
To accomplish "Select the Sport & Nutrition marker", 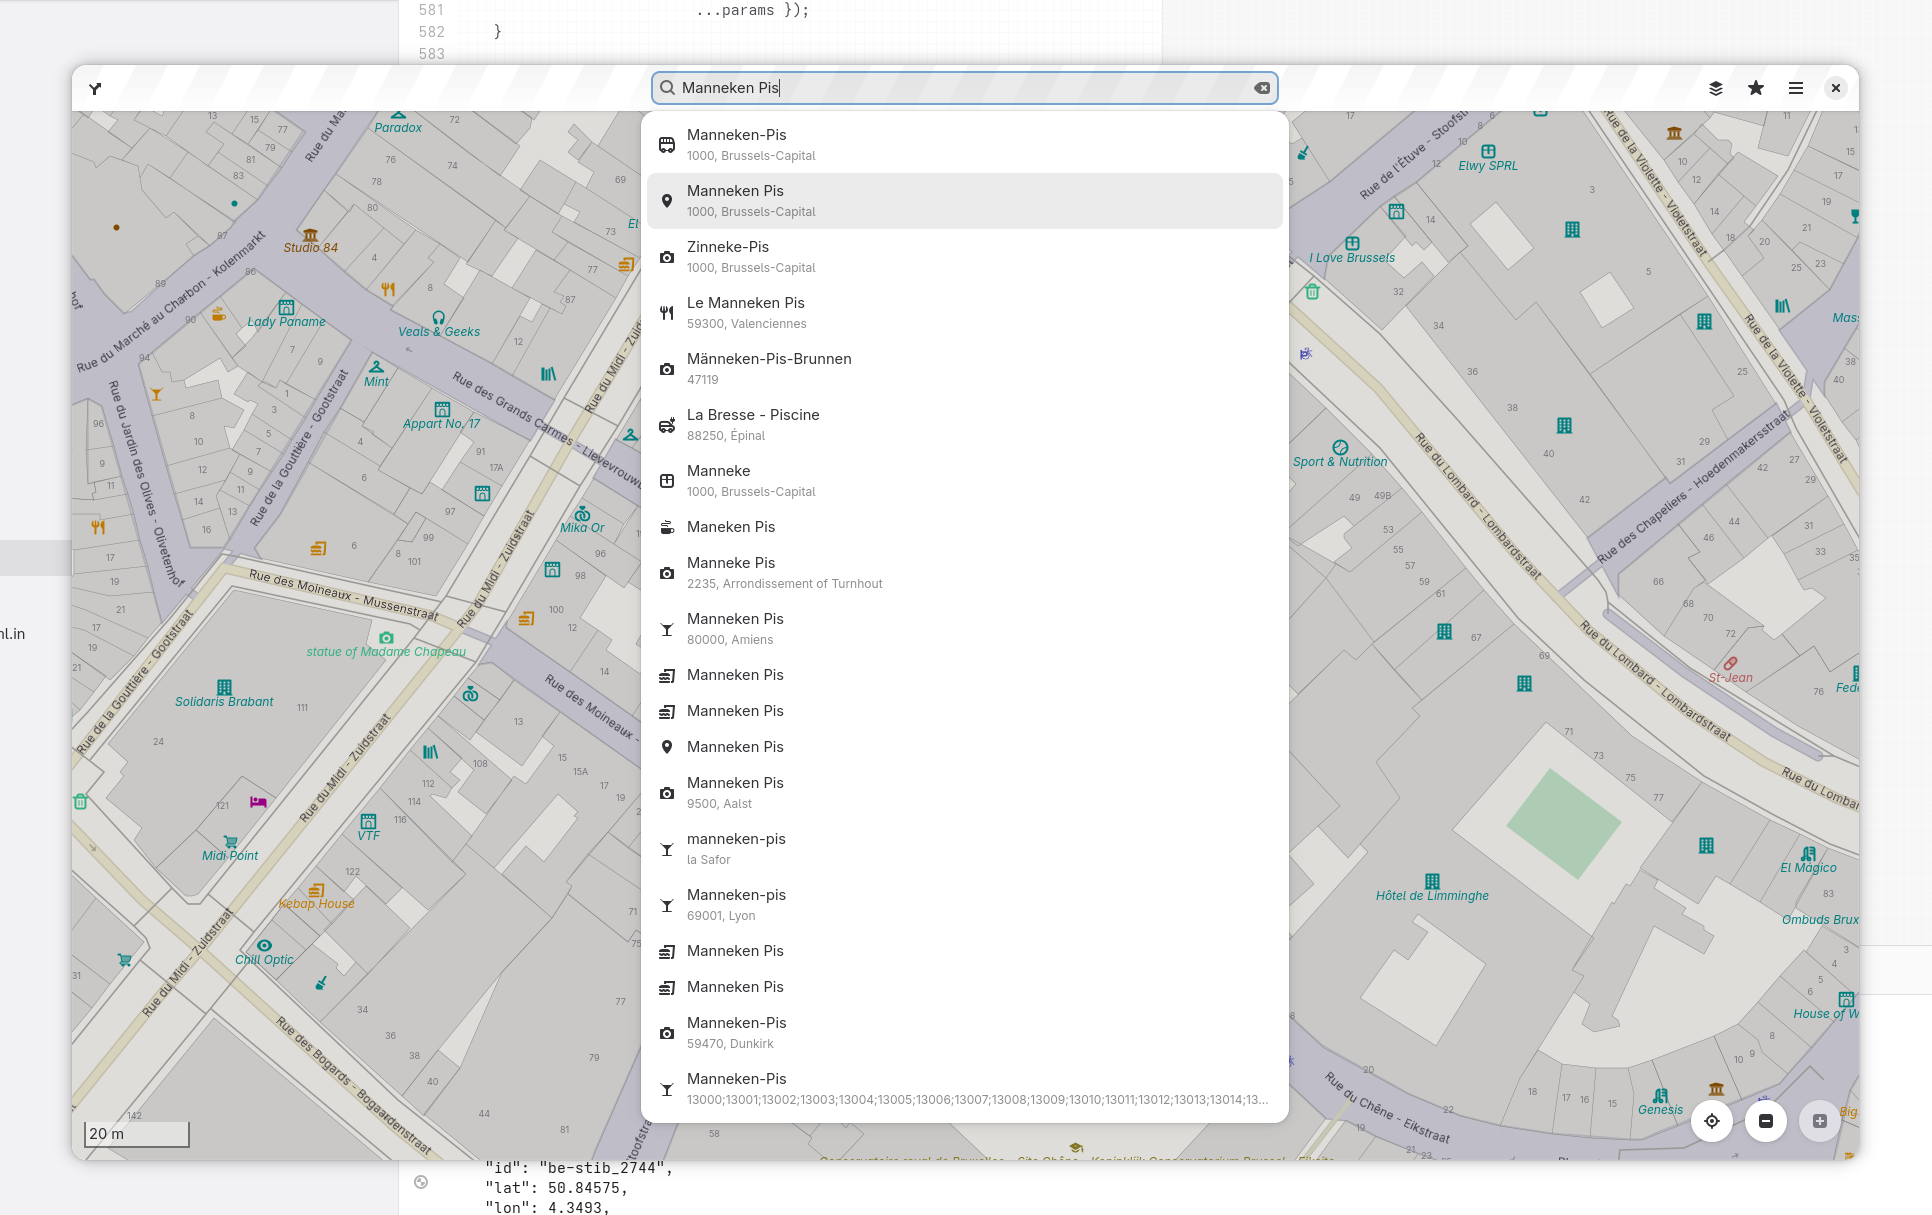I will pos(1340,454).
